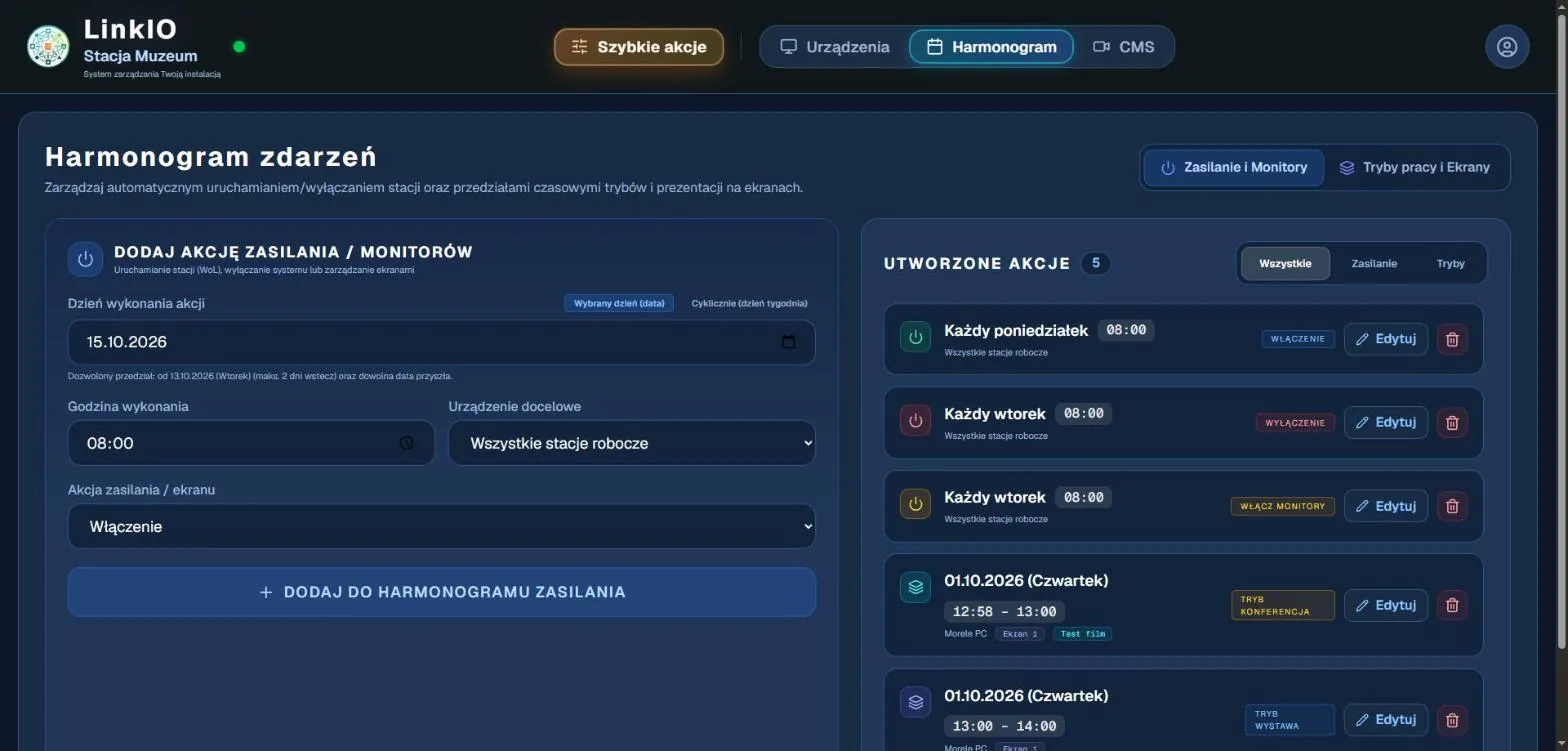Viewport: 1568px width, 751px height.
Task: Delete the Każdy poniedziałek action with trash icon
Action: (x=1452, y=339)
